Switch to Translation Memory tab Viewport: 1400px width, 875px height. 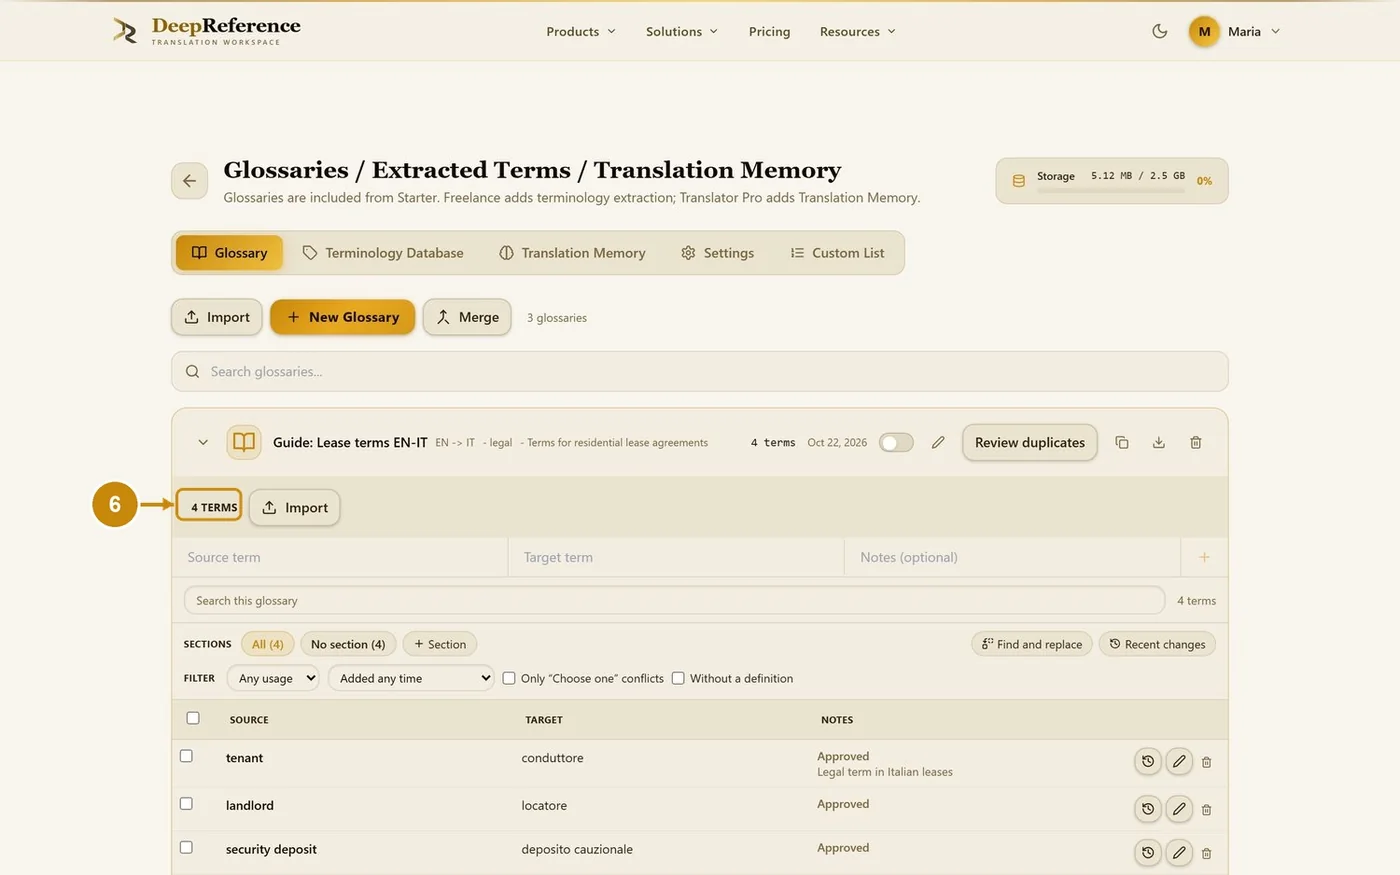point(572,253)
